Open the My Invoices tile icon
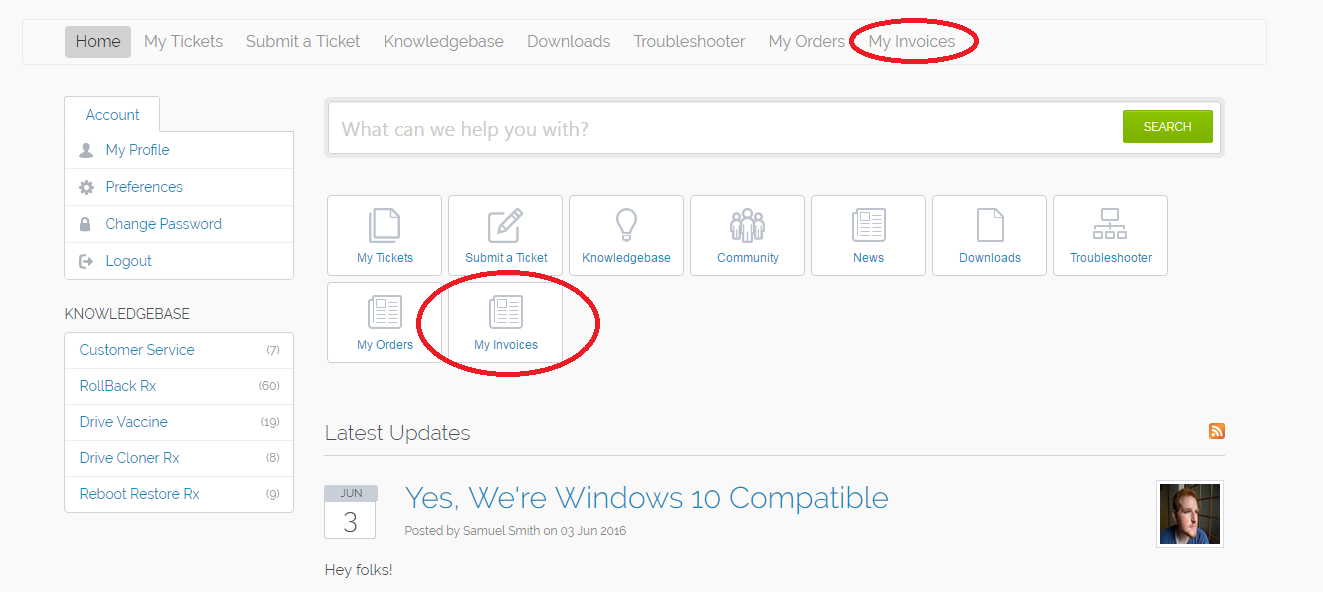The width and height of the screenshot is (1323, 592). point(505,313)
